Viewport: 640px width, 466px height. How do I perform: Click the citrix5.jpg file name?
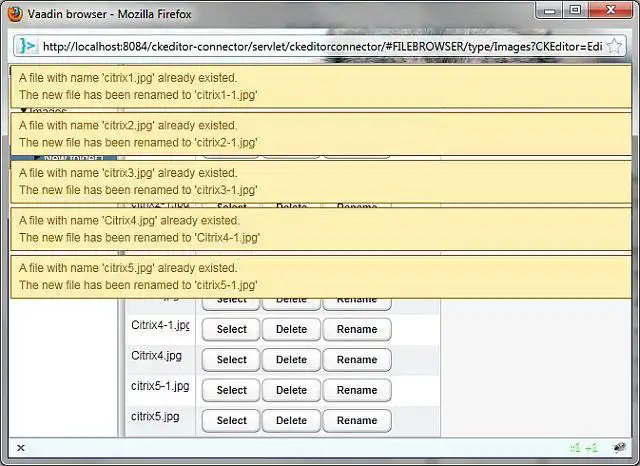(155, 417)
